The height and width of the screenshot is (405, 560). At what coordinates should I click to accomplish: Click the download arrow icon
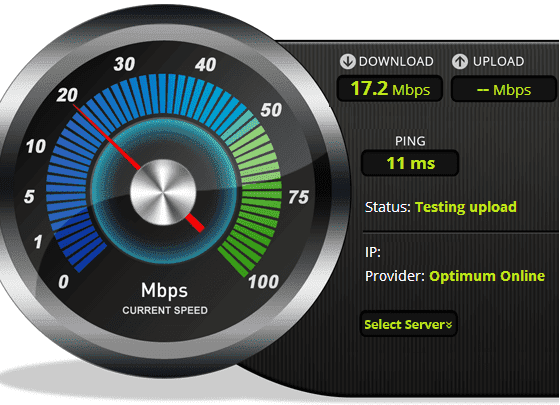pos(347,61)
